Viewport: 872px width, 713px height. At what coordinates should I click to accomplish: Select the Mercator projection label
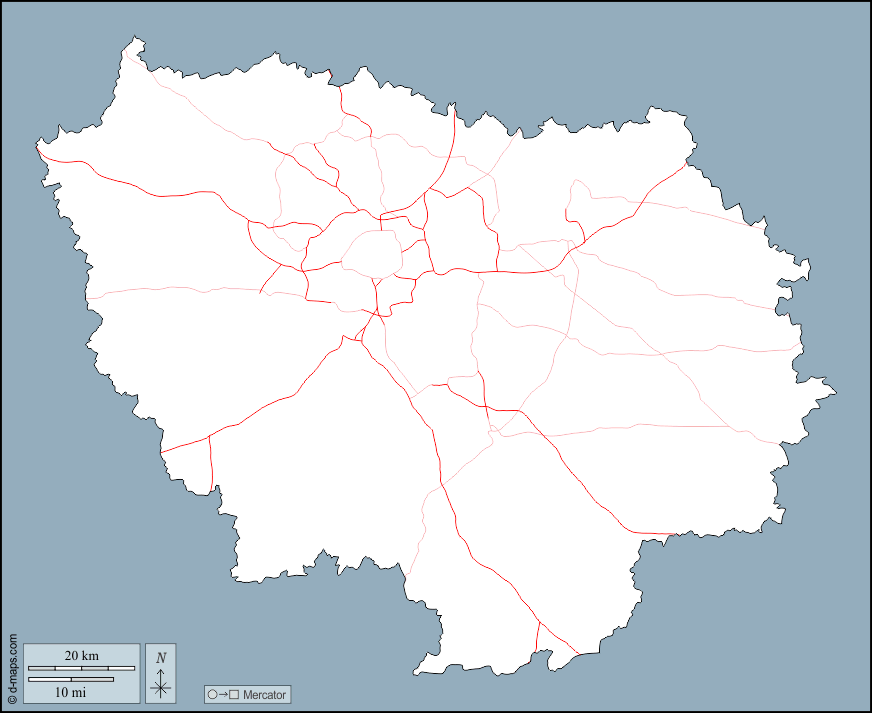point(264,694)
